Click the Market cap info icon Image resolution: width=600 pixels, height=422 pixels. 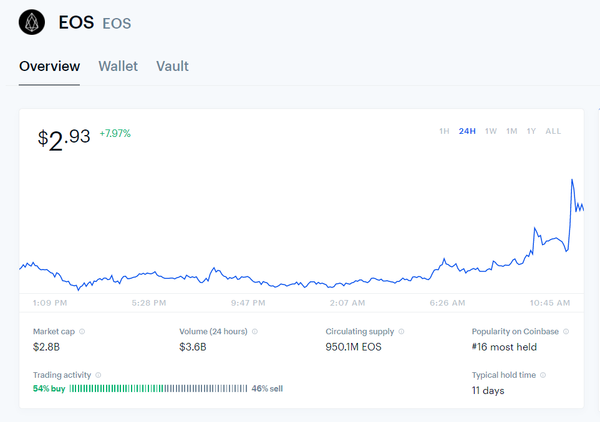point(82,332)
